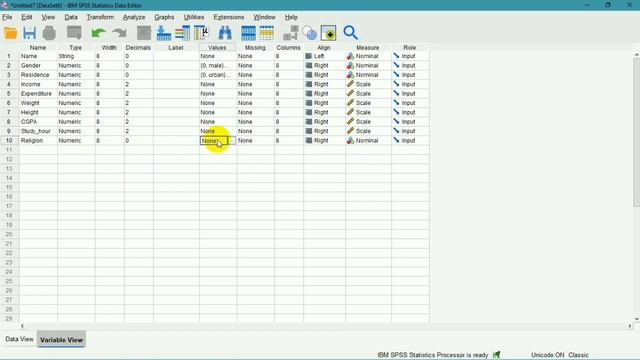The width and height of the screenshot is (640, 360).
Task: Click the Values cell '{0, male}...' for Gender
Action: coord(218,65)
